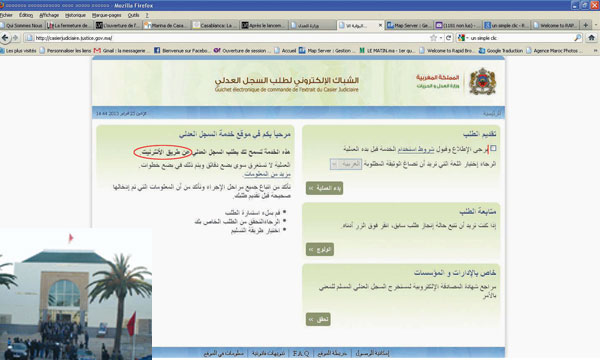Click the green start process button (بدء العملية)
Image resolution: width=600 pixels, height=360 pixels.
tap(324, 188)
